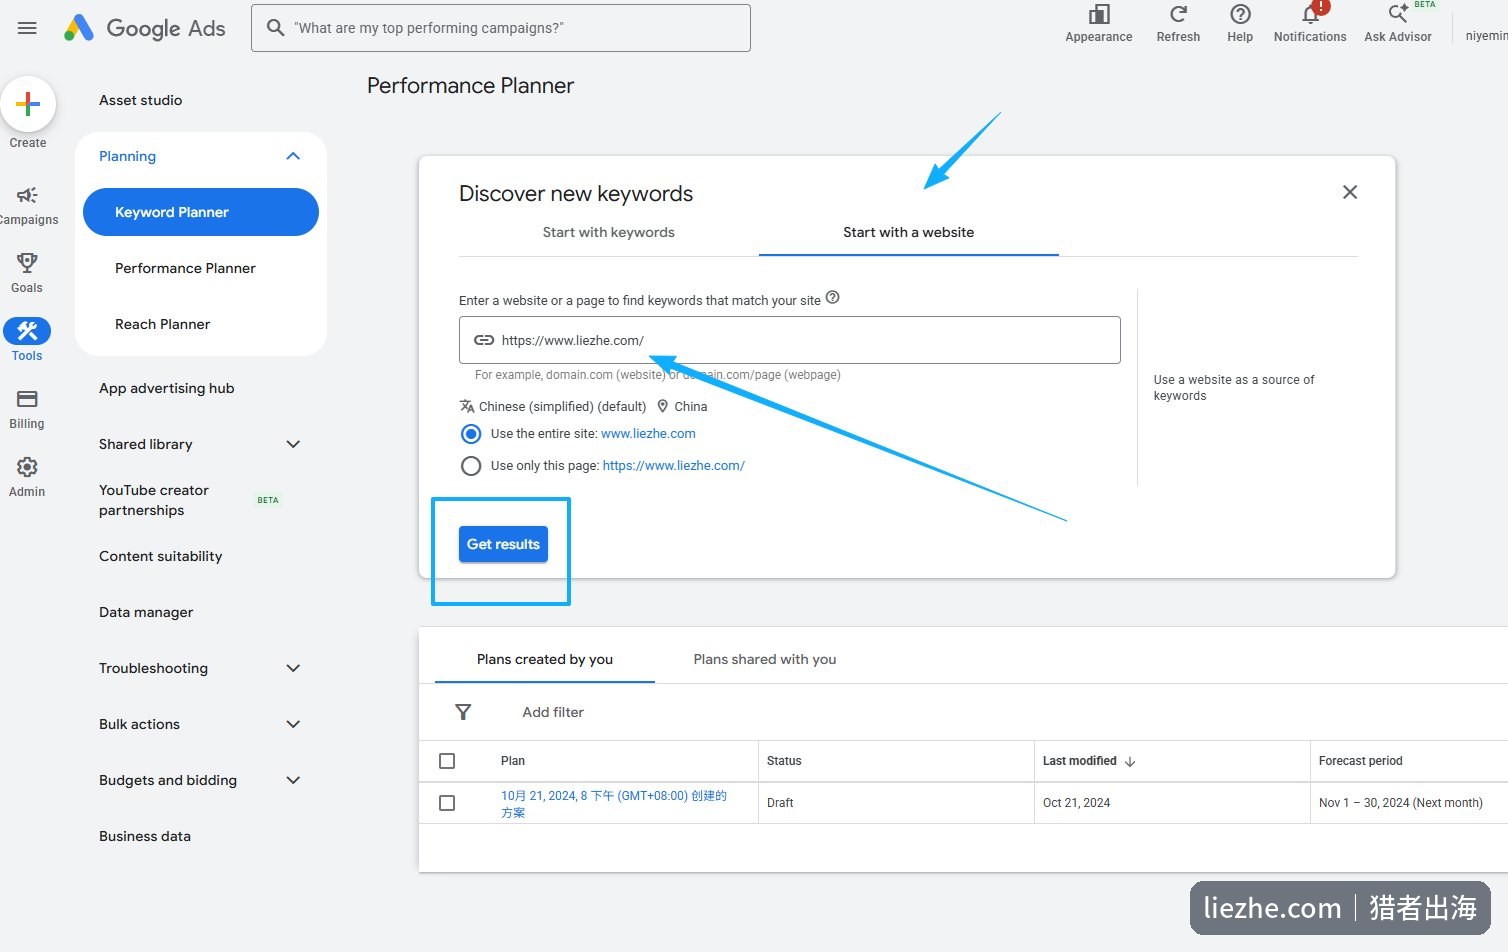Click the top search campaigns box
Viewport: 1508px width, 952px height.
[x=501, y=28]
